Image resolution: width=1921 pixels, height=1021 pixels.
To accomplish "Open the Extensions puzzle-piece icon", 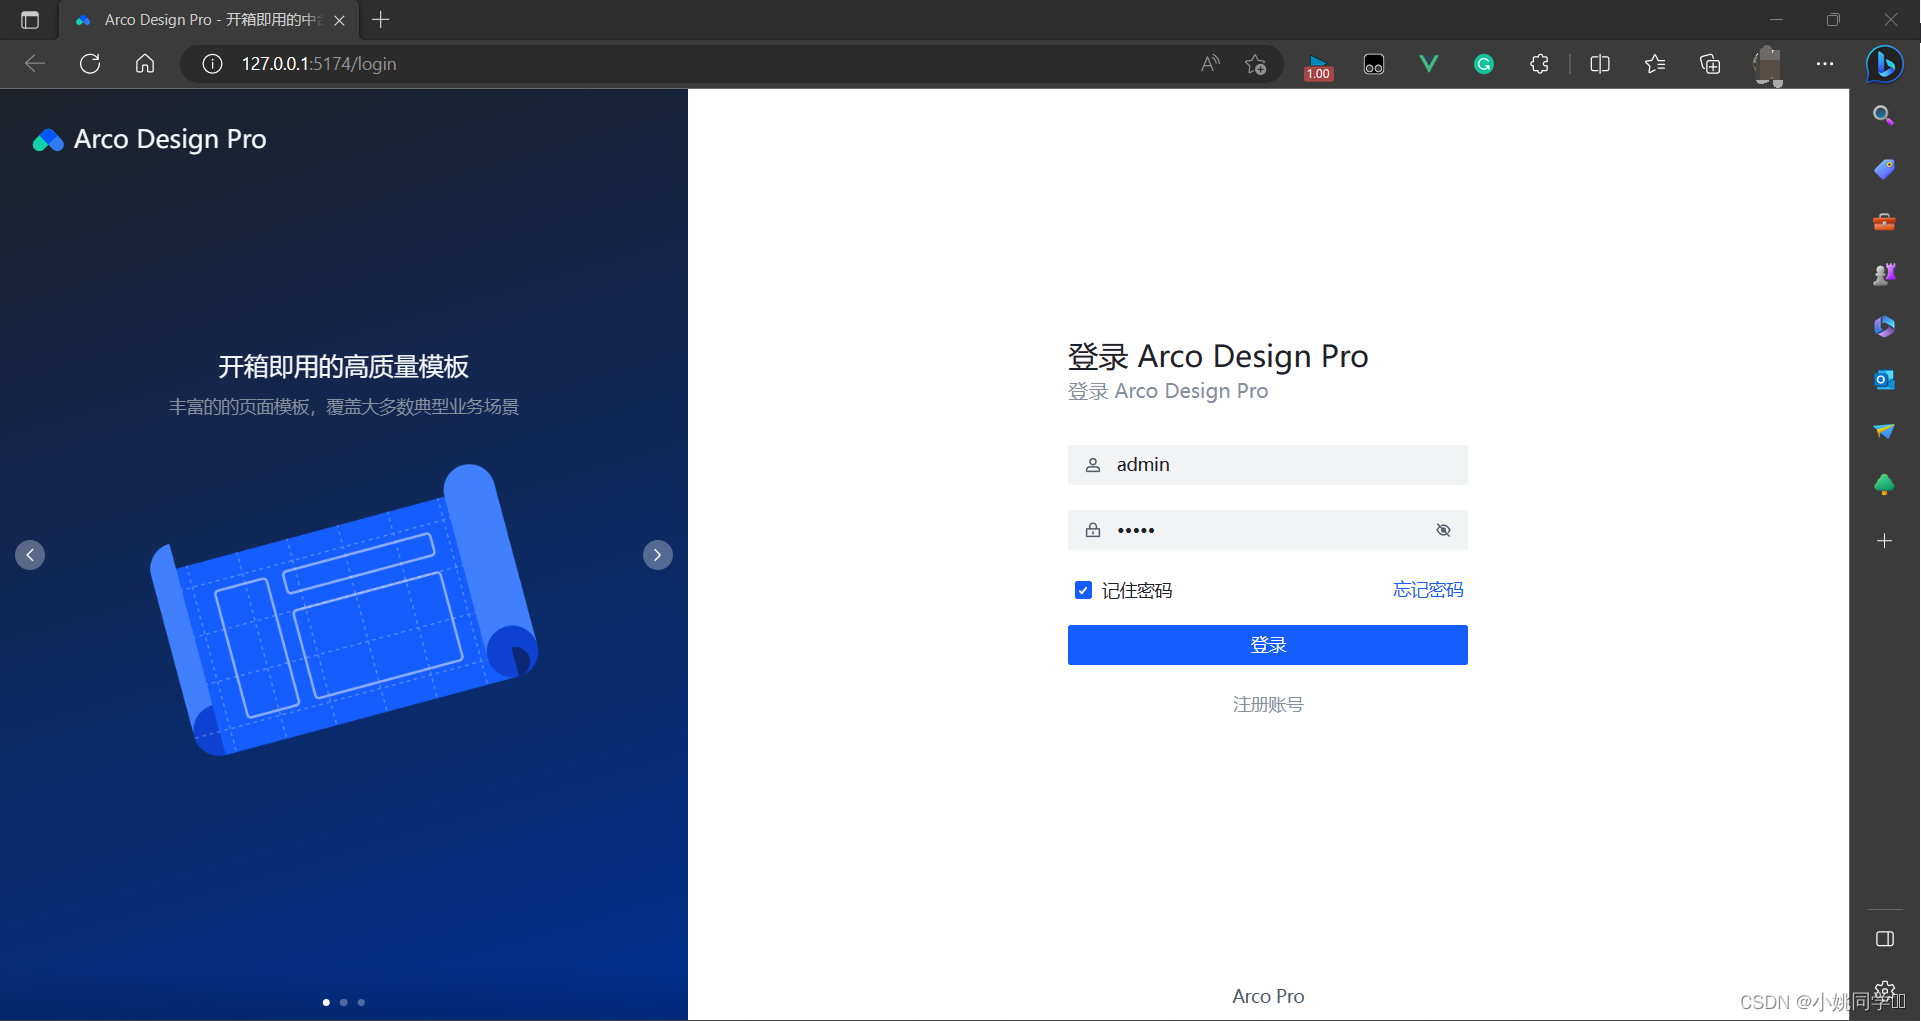I will tap(1539, 63).
